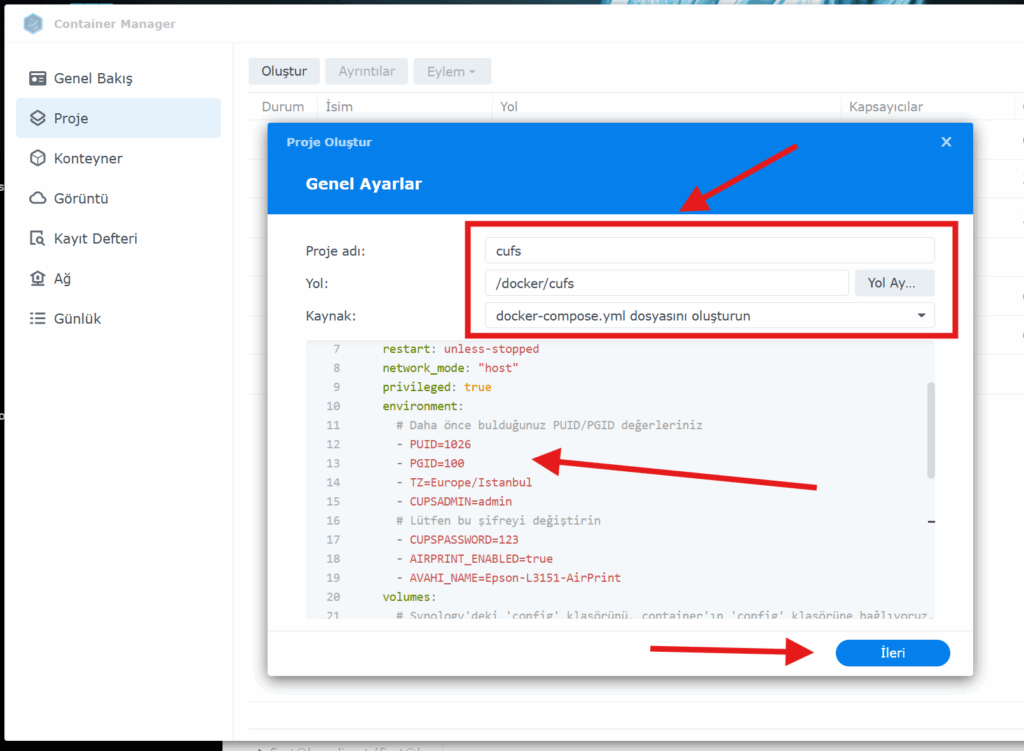Click the Günlük list icon
The image size is (1024, 751).
click(x=38, y=319)
